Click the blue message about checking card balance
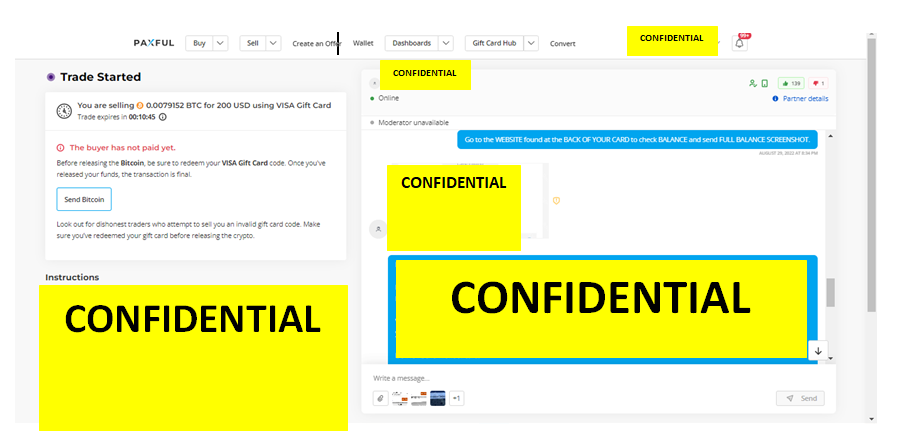The image size is (908, 446). click(x=637, y=140)
